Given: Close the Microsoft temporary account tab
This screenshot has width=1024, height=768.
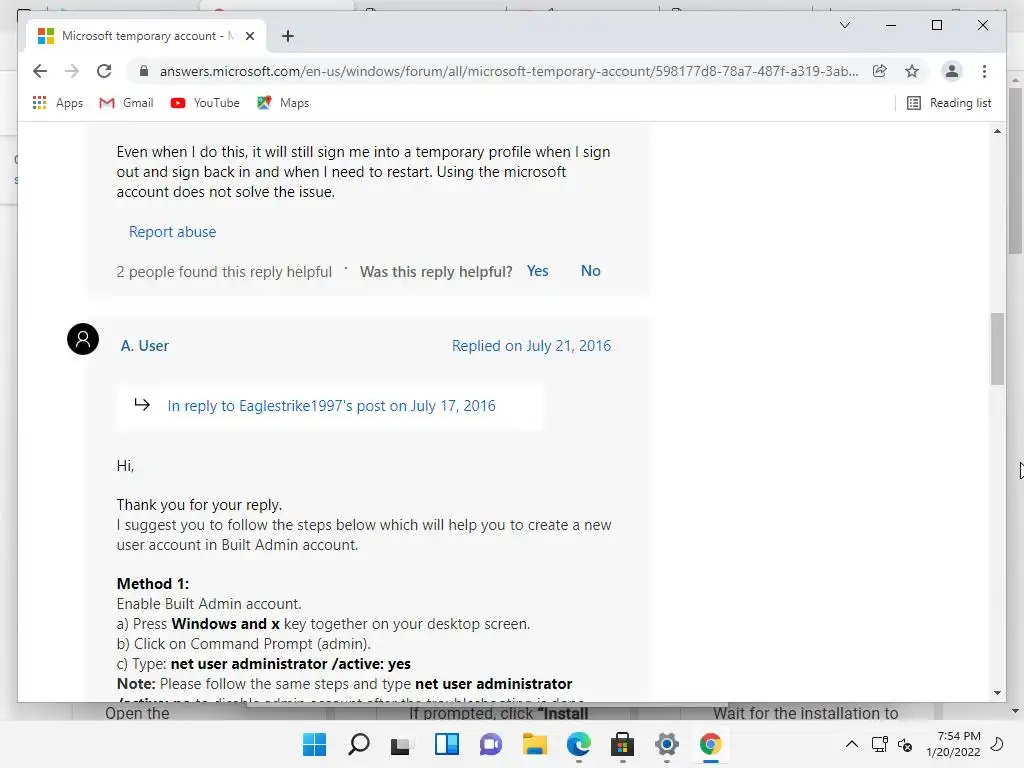Looking at the screenshot, I should [249, 36].
